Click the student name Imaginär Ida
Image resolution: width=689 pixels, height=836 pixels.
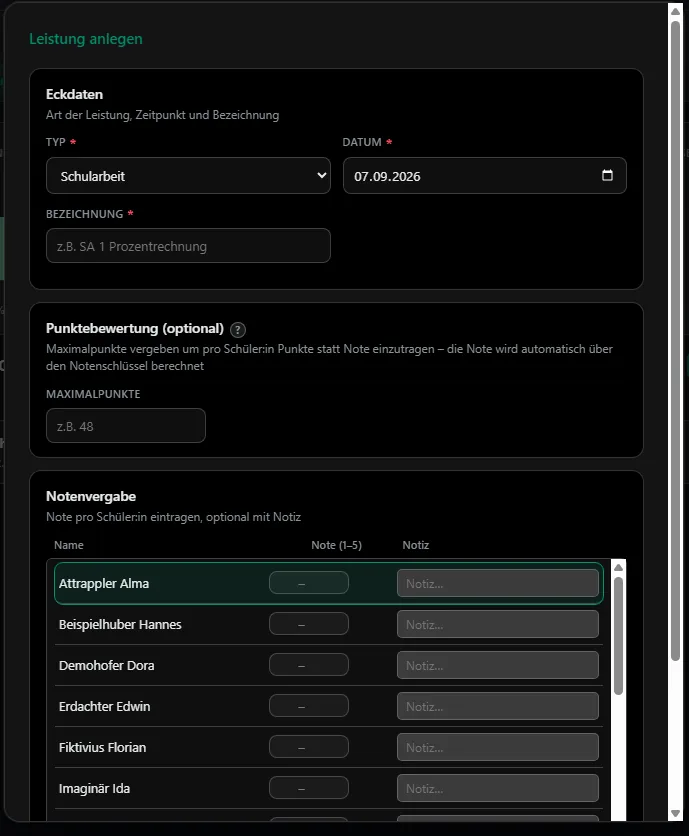pos(94,789)
